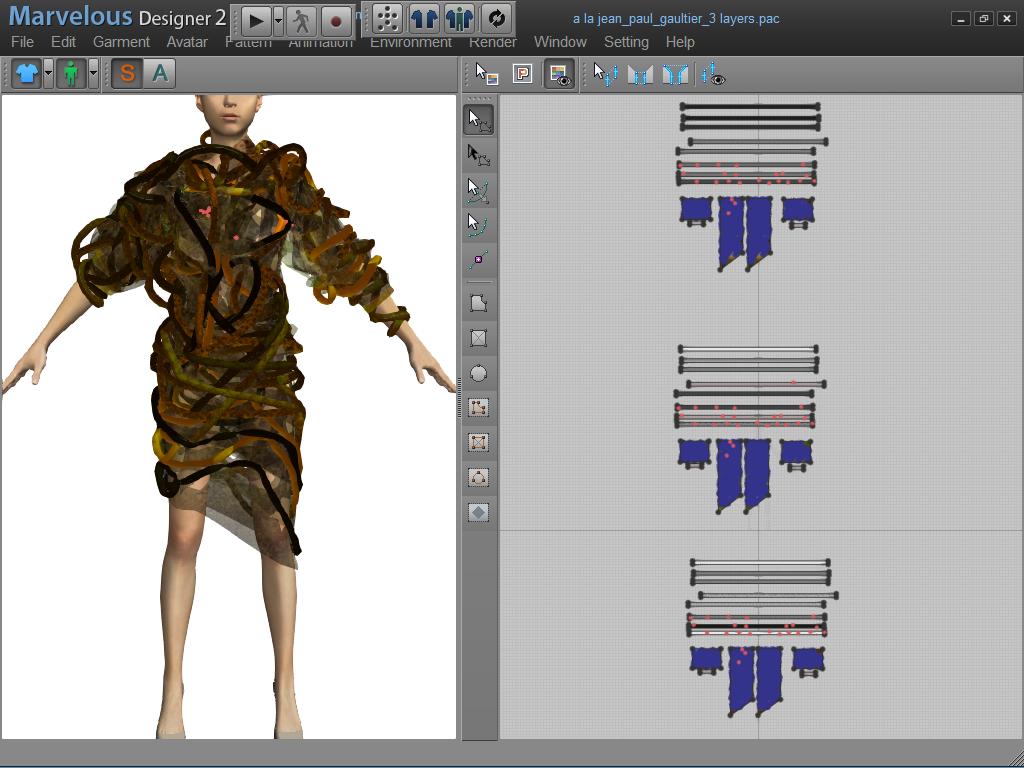Select the Add Point on line tool
The image size is (1024, 768).
(479, 260)
